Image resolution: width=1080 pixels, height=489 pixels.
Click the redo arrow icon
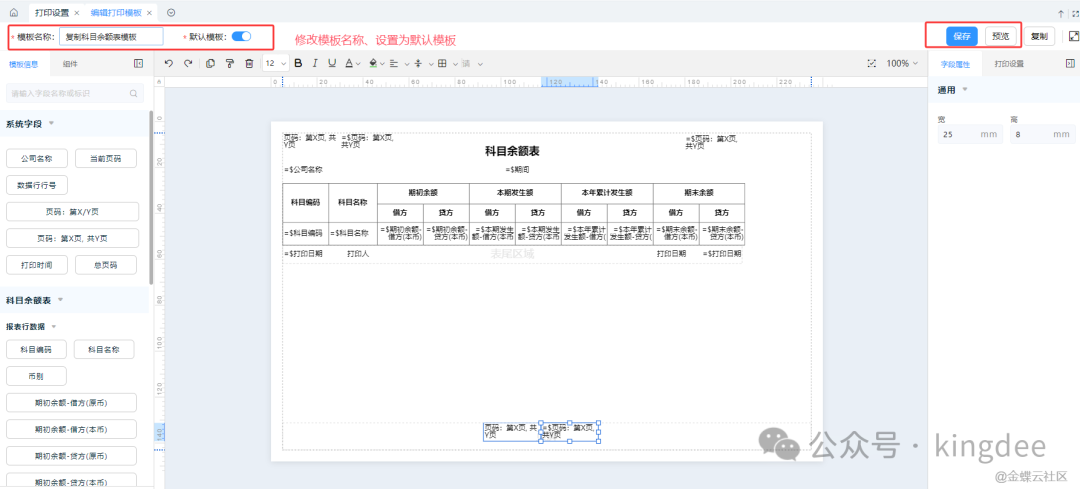[187, 63]
